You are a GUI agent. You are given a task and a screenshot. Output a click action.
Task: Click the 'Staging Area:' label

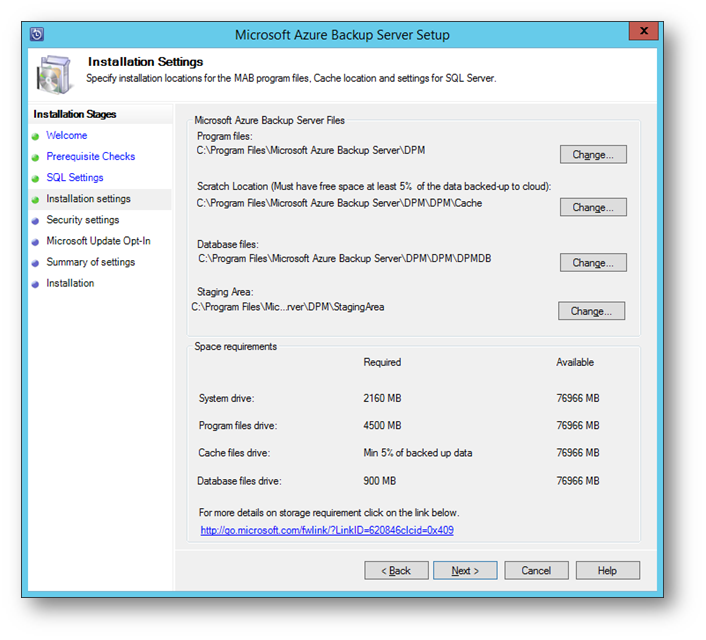(x=225, y=292)
